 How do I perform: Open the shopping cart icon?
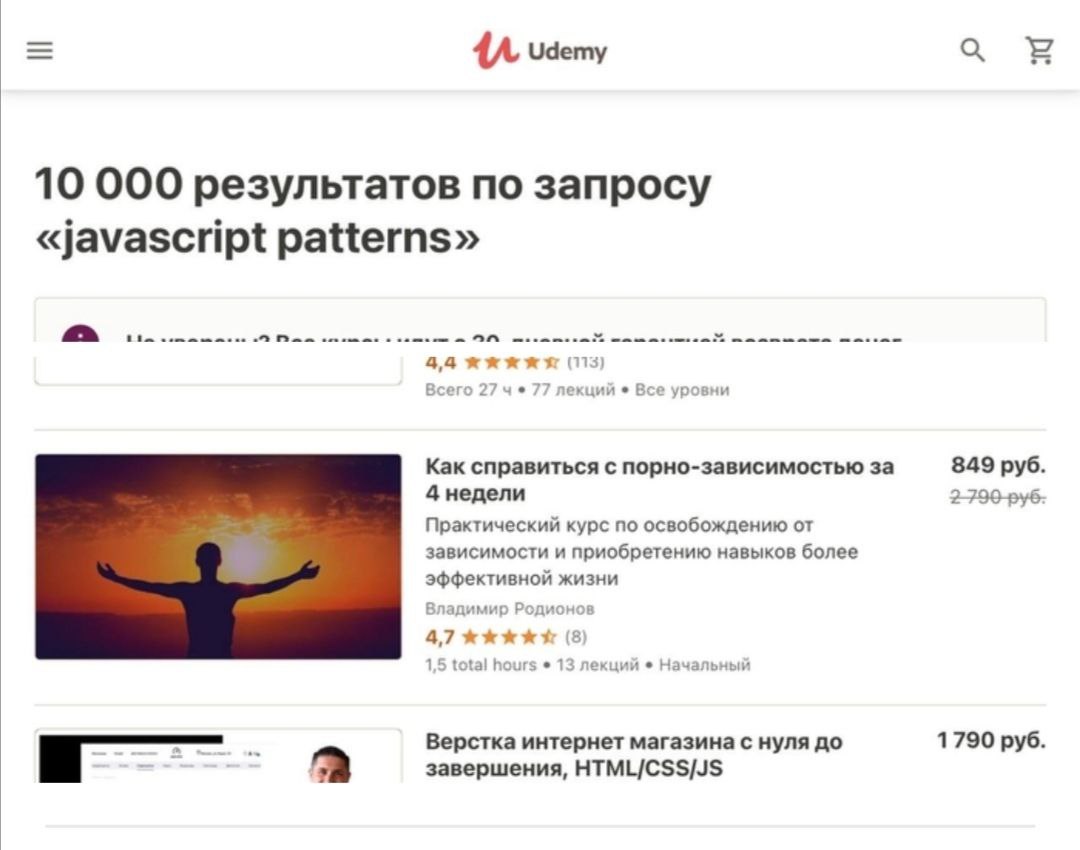[x=1039, y=50]
